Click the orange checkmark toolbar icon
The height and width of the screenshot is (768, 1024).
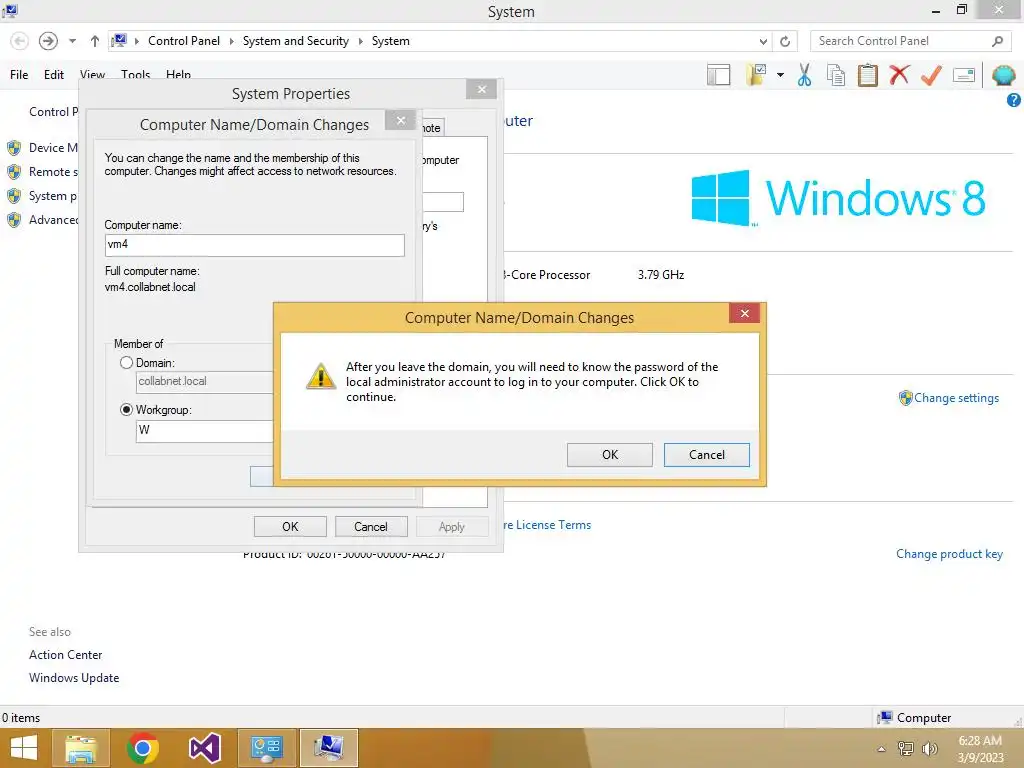point(931,75)
